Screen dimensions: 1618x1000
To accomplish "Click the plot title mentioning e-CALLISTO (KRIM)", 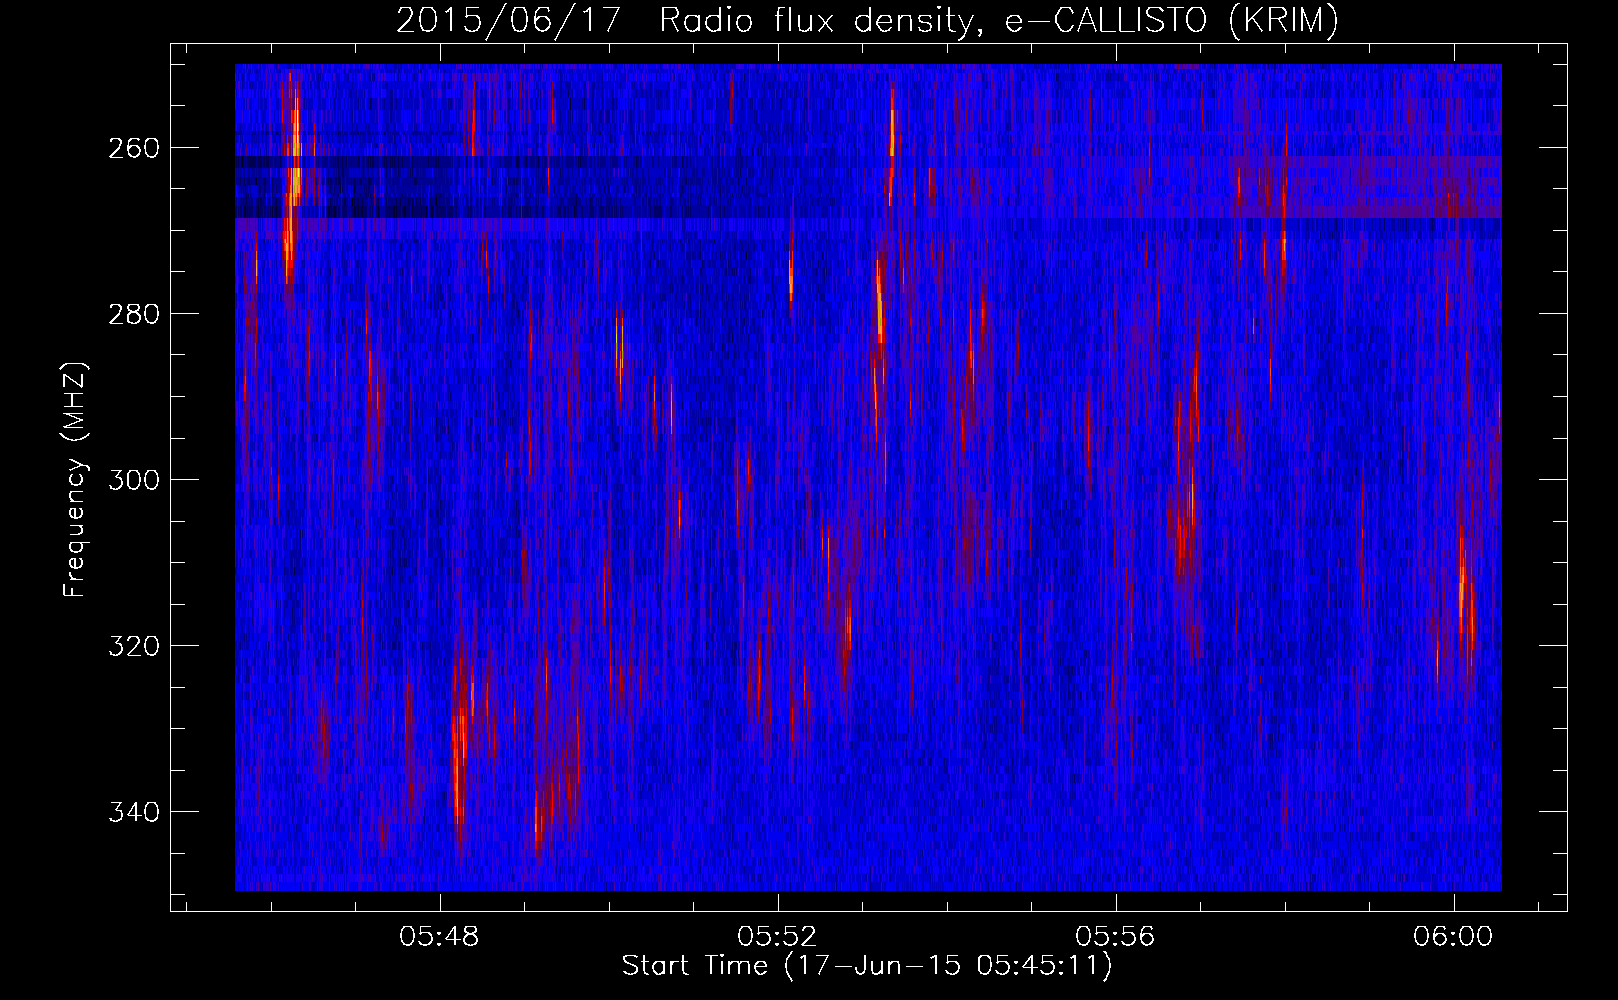I will point(867,20).
